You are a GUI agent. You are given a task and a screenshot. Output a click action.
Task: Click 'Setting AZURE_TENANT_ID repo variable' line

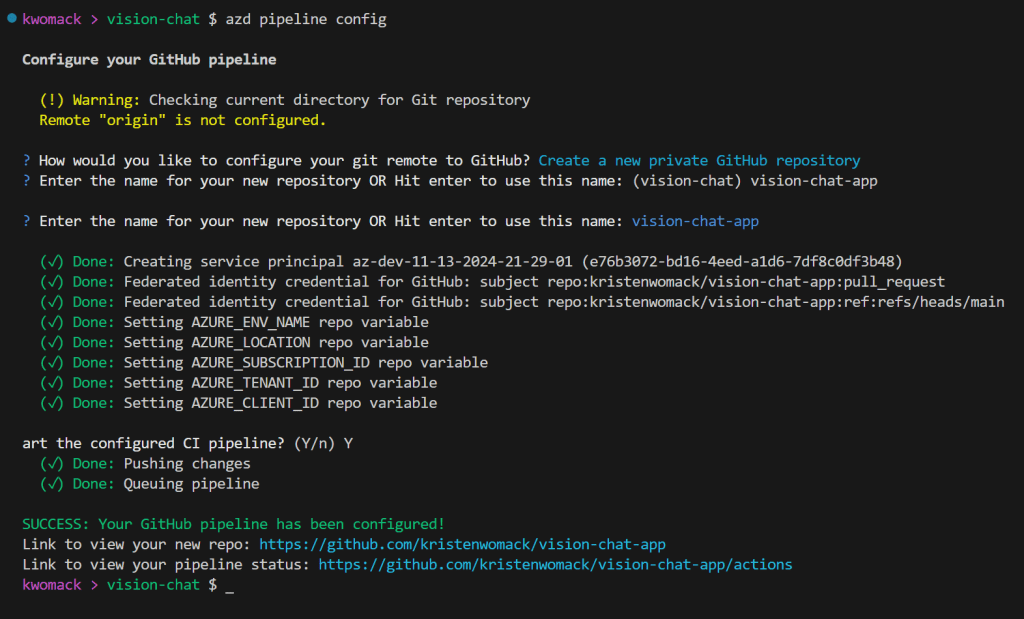(238, 383)
